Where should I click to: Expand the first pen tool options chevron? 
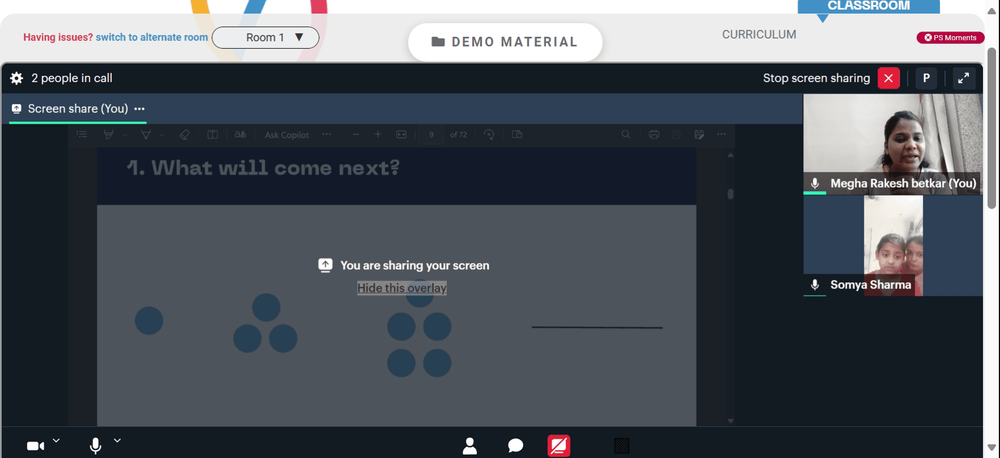point(125,135)
